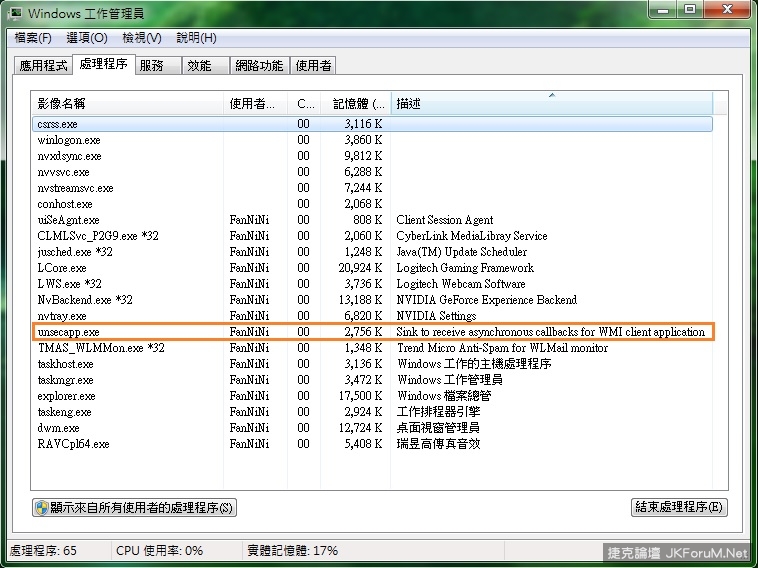Screen dimensions: 758x568
Task: Maximize the Task Manager window
Action: tap(690, 10)
